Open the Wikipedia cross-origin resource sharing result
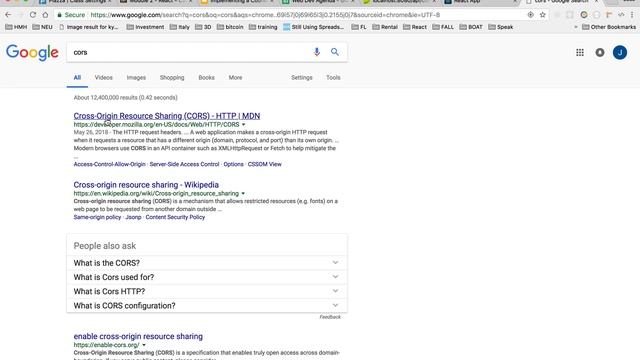640x360 pixels. (x=146, y=185)
